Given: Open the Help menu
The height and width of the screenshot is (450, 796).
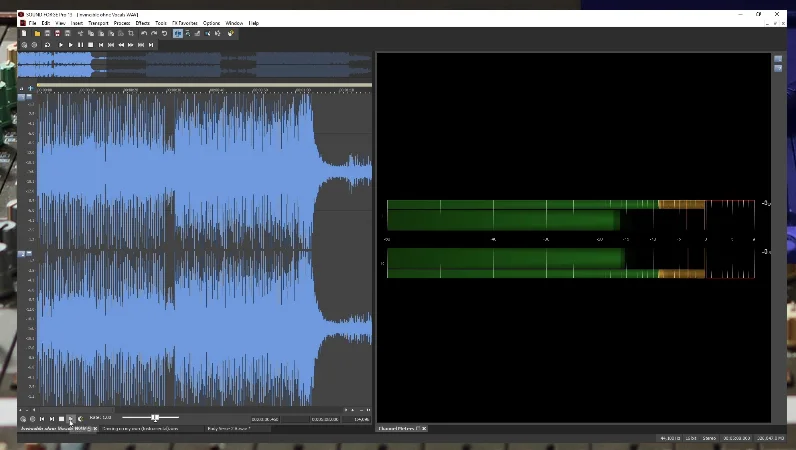Looking at the screenshot, I should [x=253, y=23].
